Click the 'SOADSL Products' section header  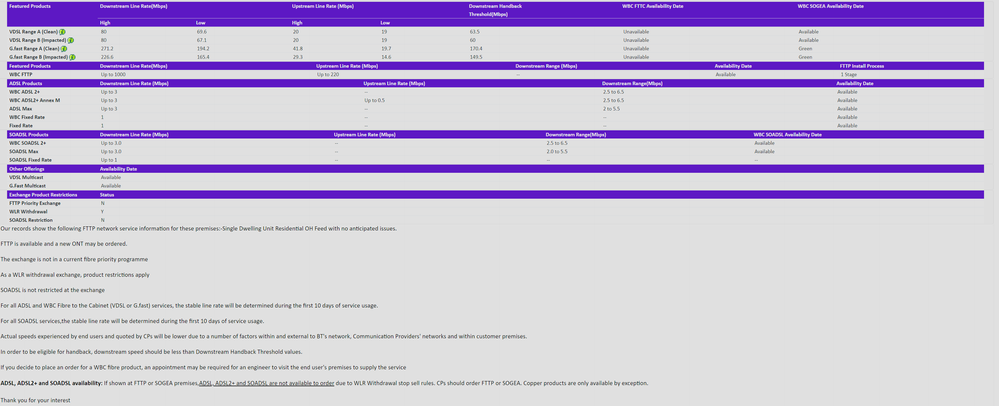click(29, 134)
